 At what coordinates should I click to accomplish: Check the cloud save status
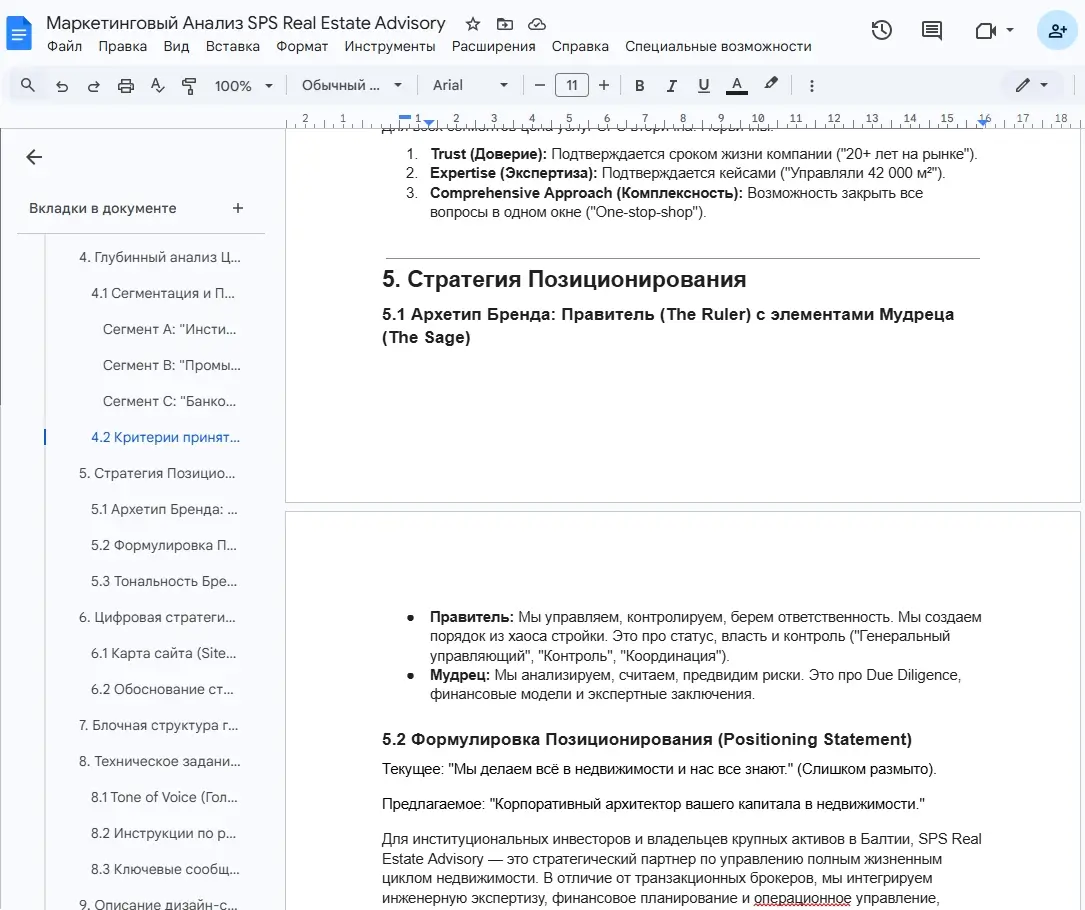point(537,23)
